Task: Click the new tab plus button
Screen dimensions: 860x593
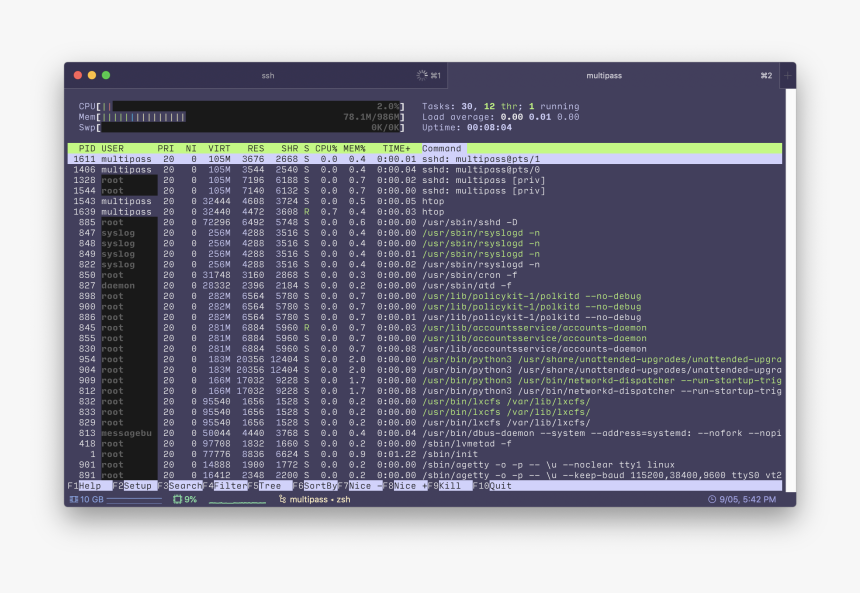Action: pyautogui.click(x=788, y=76)
